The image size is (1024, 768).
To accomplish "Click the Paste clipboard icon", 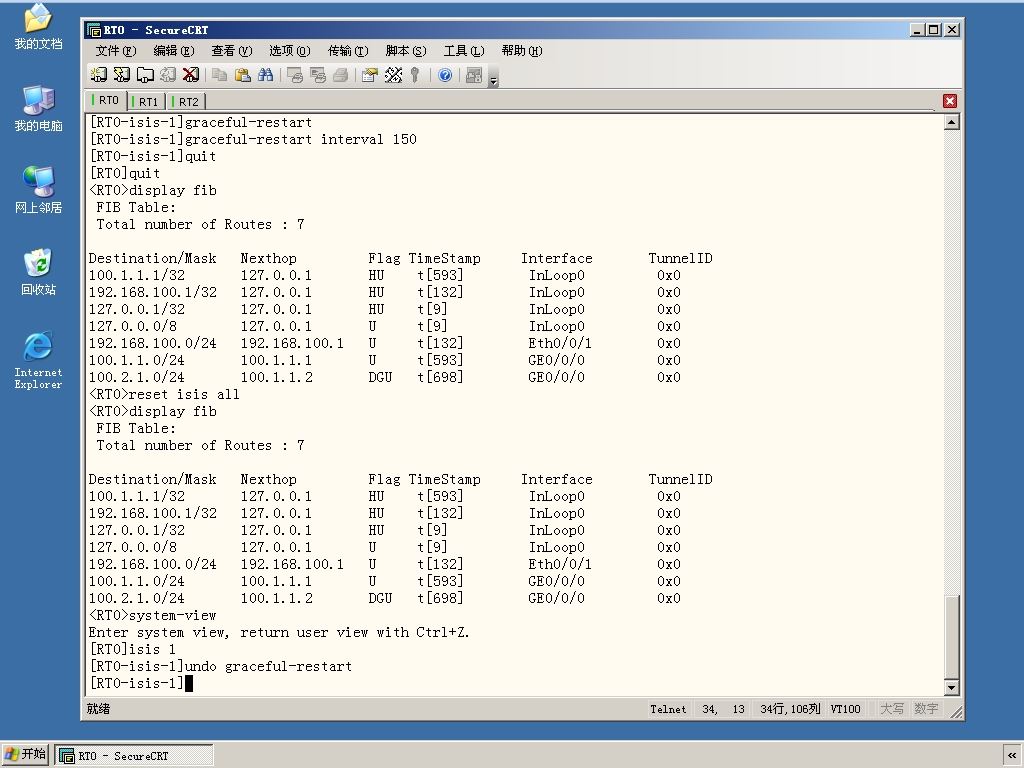I will [242, 75].
